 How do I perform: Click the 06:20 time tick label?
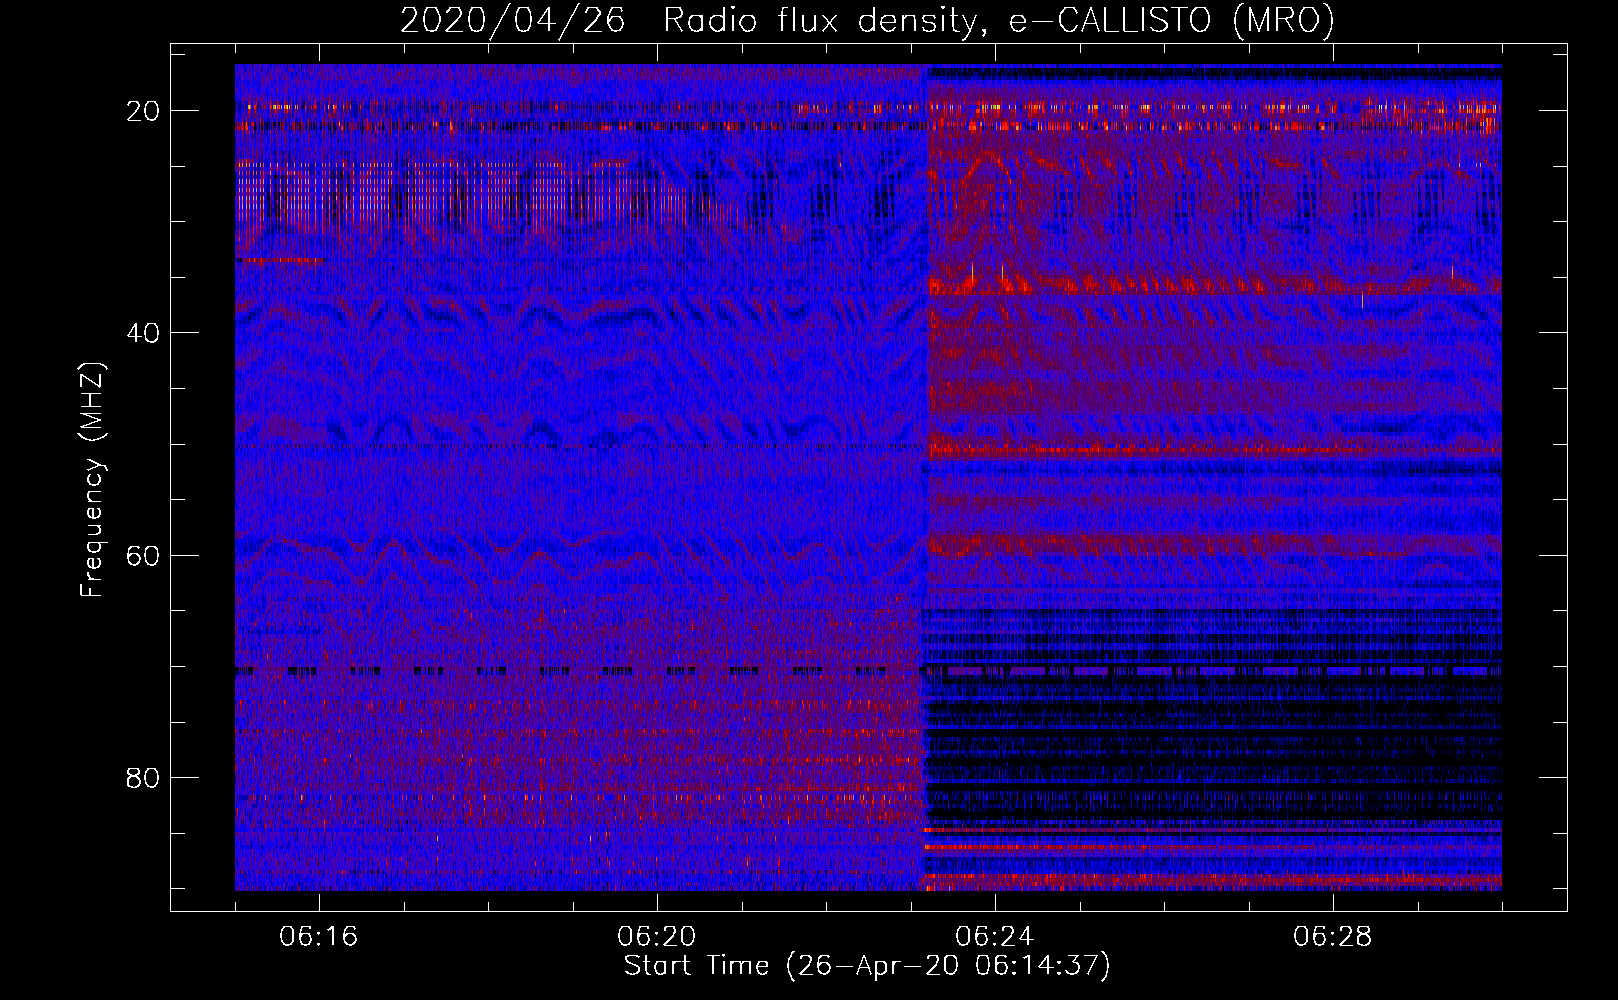[x=657, y=937]
